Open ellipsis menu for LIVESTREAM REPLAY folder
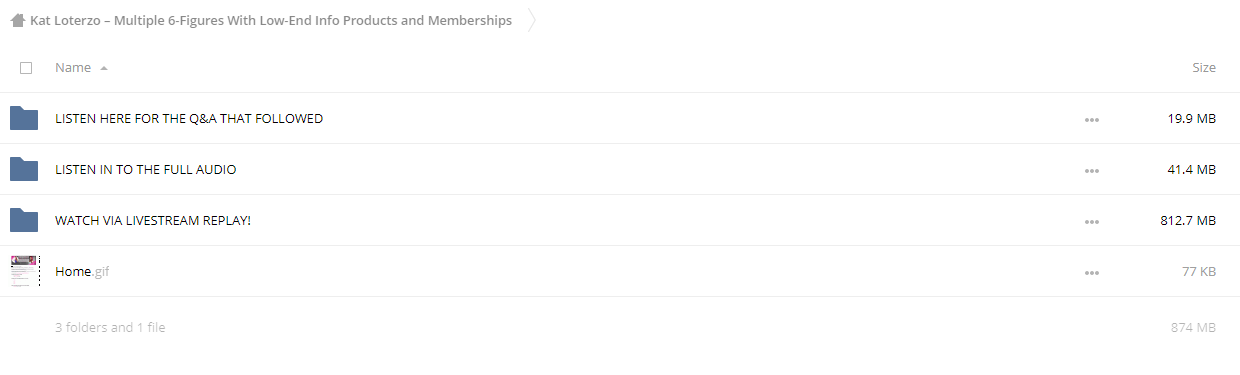 pyautogui.click(x=1091, y=221)
